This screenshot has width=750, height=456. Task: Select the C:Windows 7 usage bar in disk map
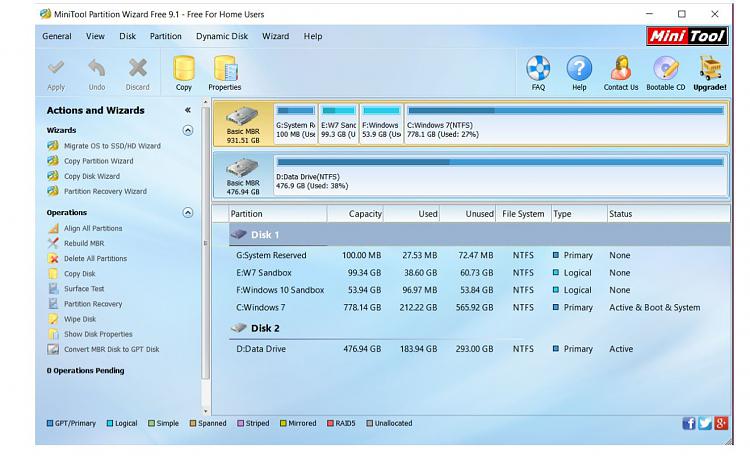(566, 111)
